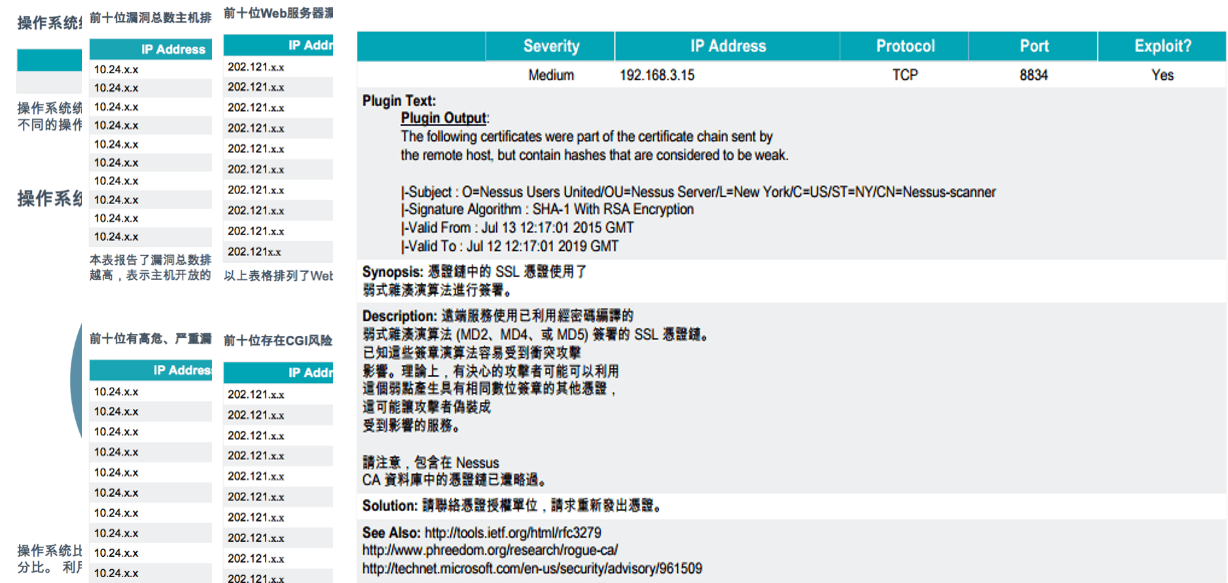Click the Valid To Jul 12 2019 line
Screen dimensions: 1228x583
510,246
